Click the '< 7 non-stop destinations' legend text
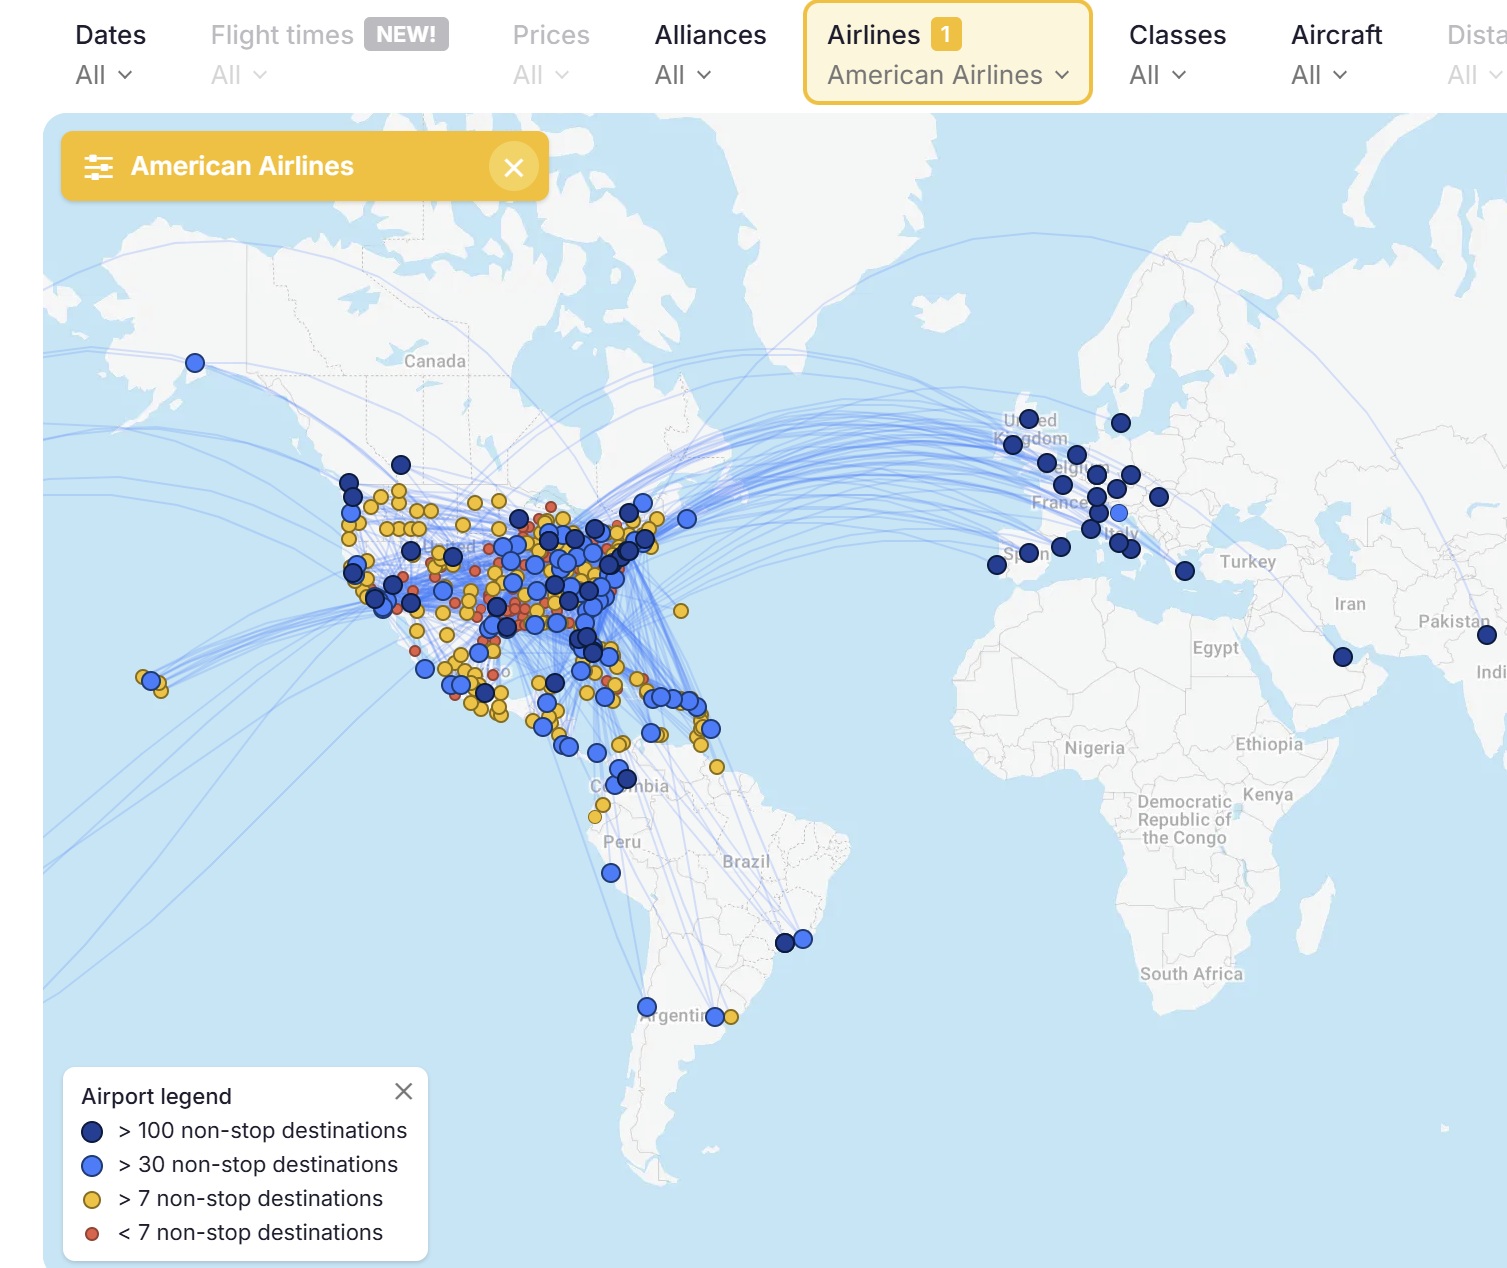The height and width of the screenshot is (1268, 1507). [x=250, y=1233]
